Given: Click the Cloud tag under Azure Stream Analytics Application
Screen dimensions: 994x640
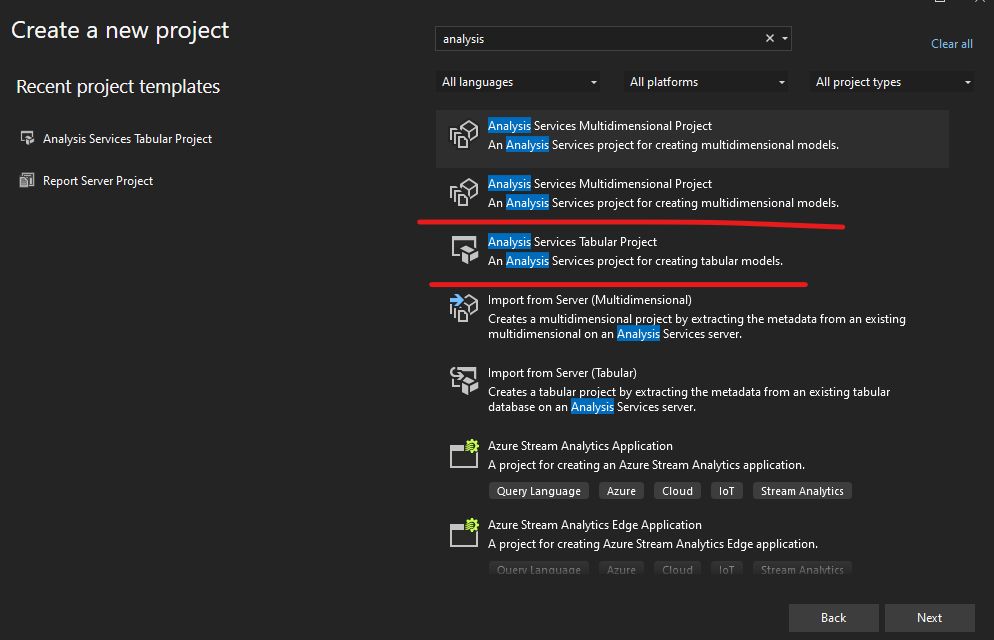Looking at the screenshot, I should (678, 491).
